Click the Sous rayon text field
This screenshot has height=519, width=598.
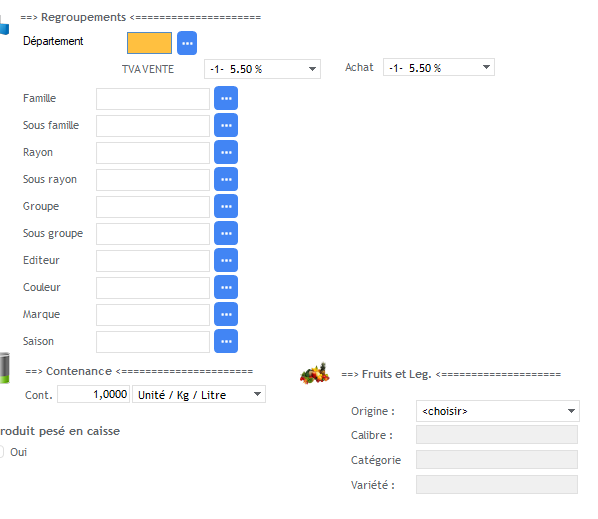(x=153, y=180)
